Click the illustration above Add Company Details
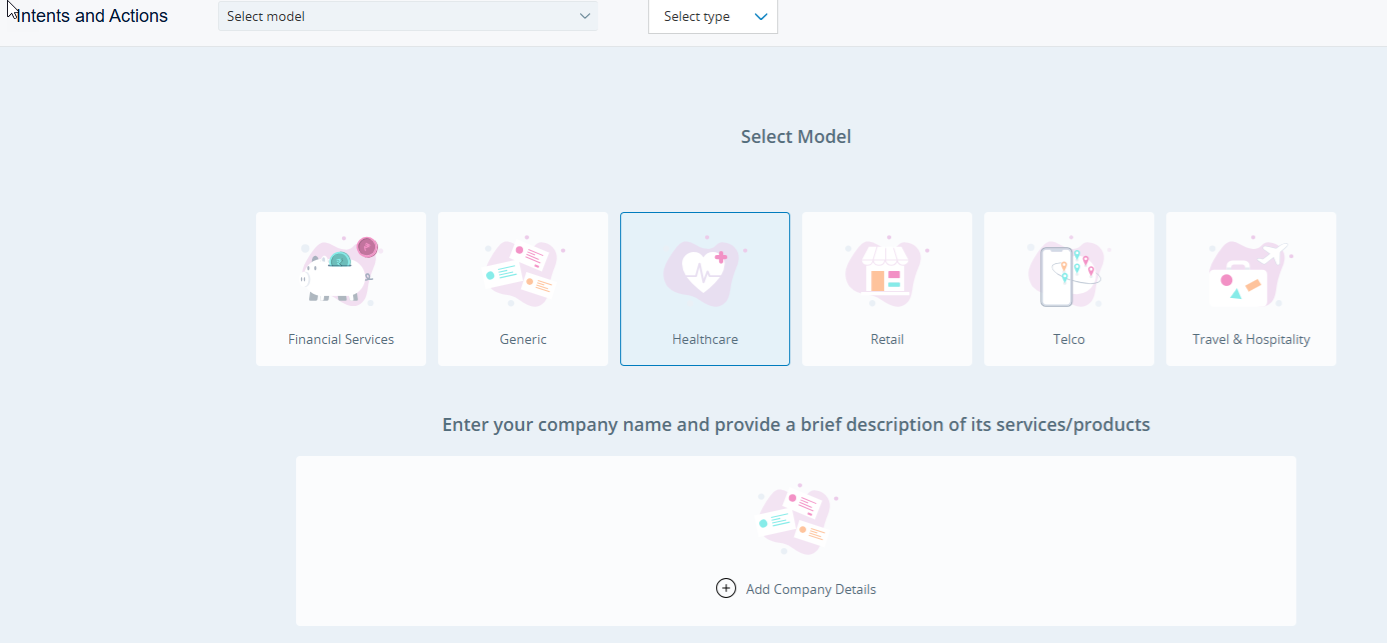The image size is (1387, 643). [796, 517]
